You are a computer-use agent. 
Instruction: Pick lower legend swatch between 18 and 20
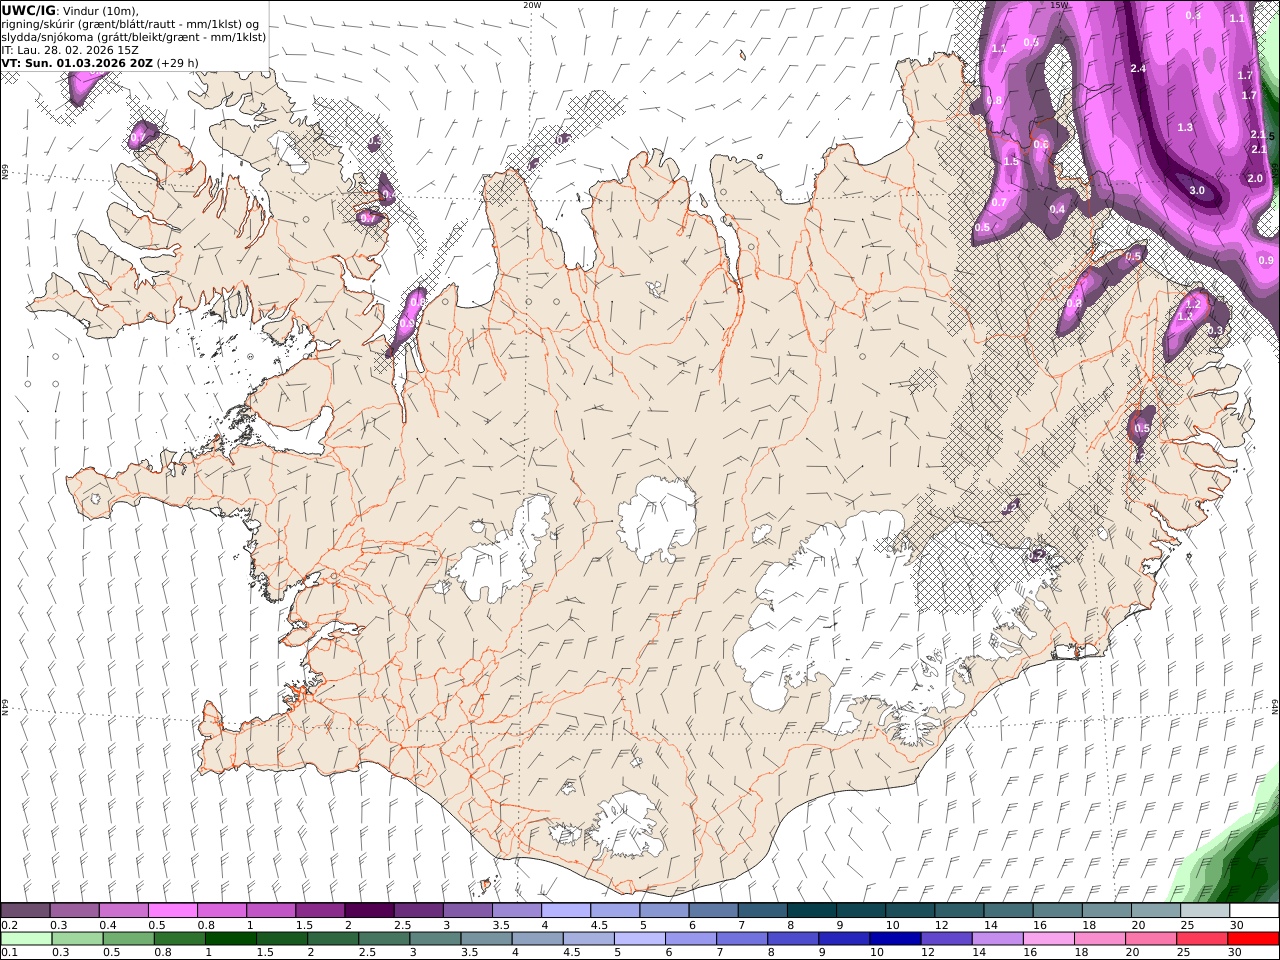click(x=1101, y=938)
